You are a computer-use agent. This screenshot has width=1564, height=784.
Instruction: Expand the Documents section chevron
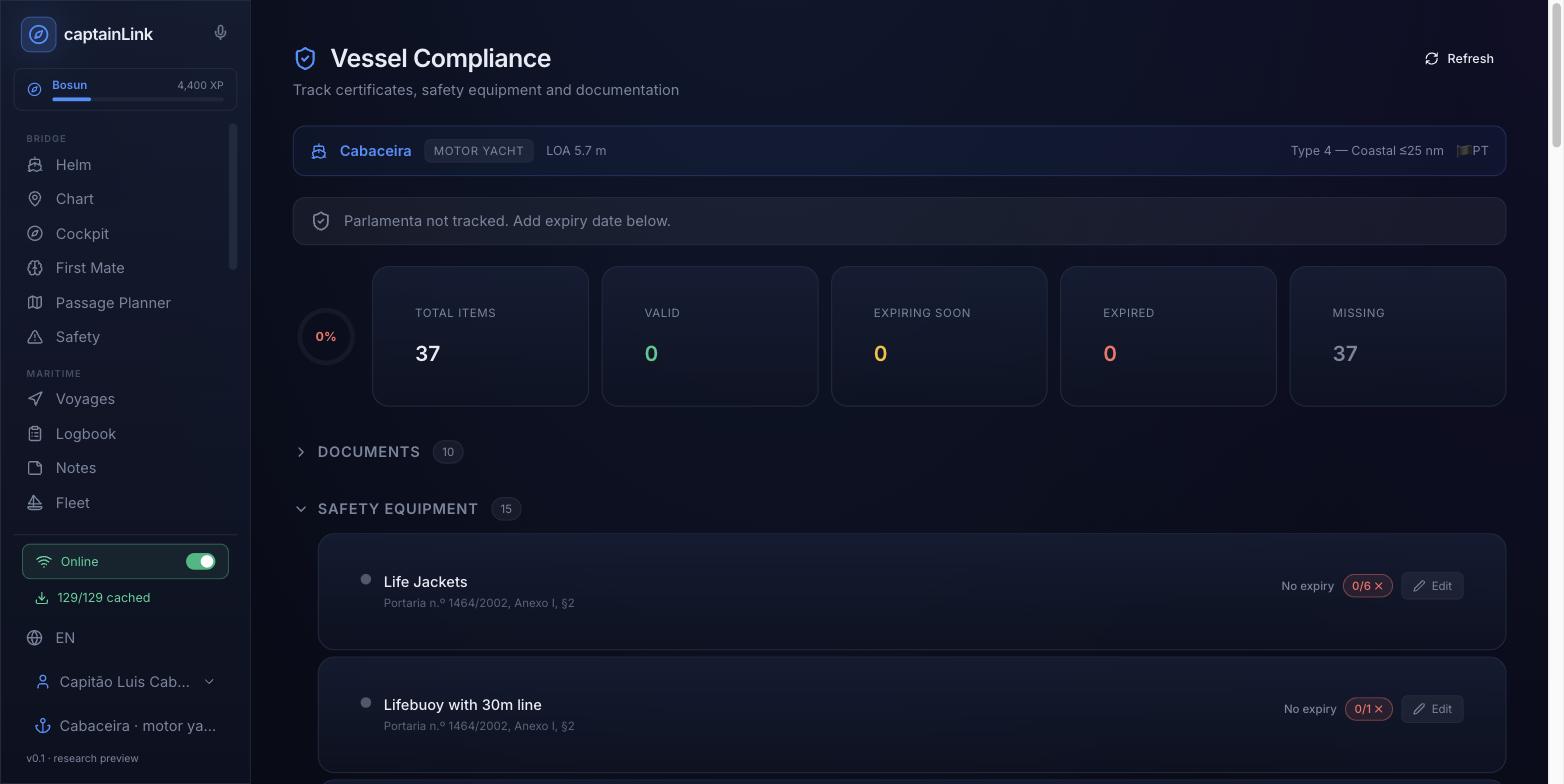[x=301, y=452]
